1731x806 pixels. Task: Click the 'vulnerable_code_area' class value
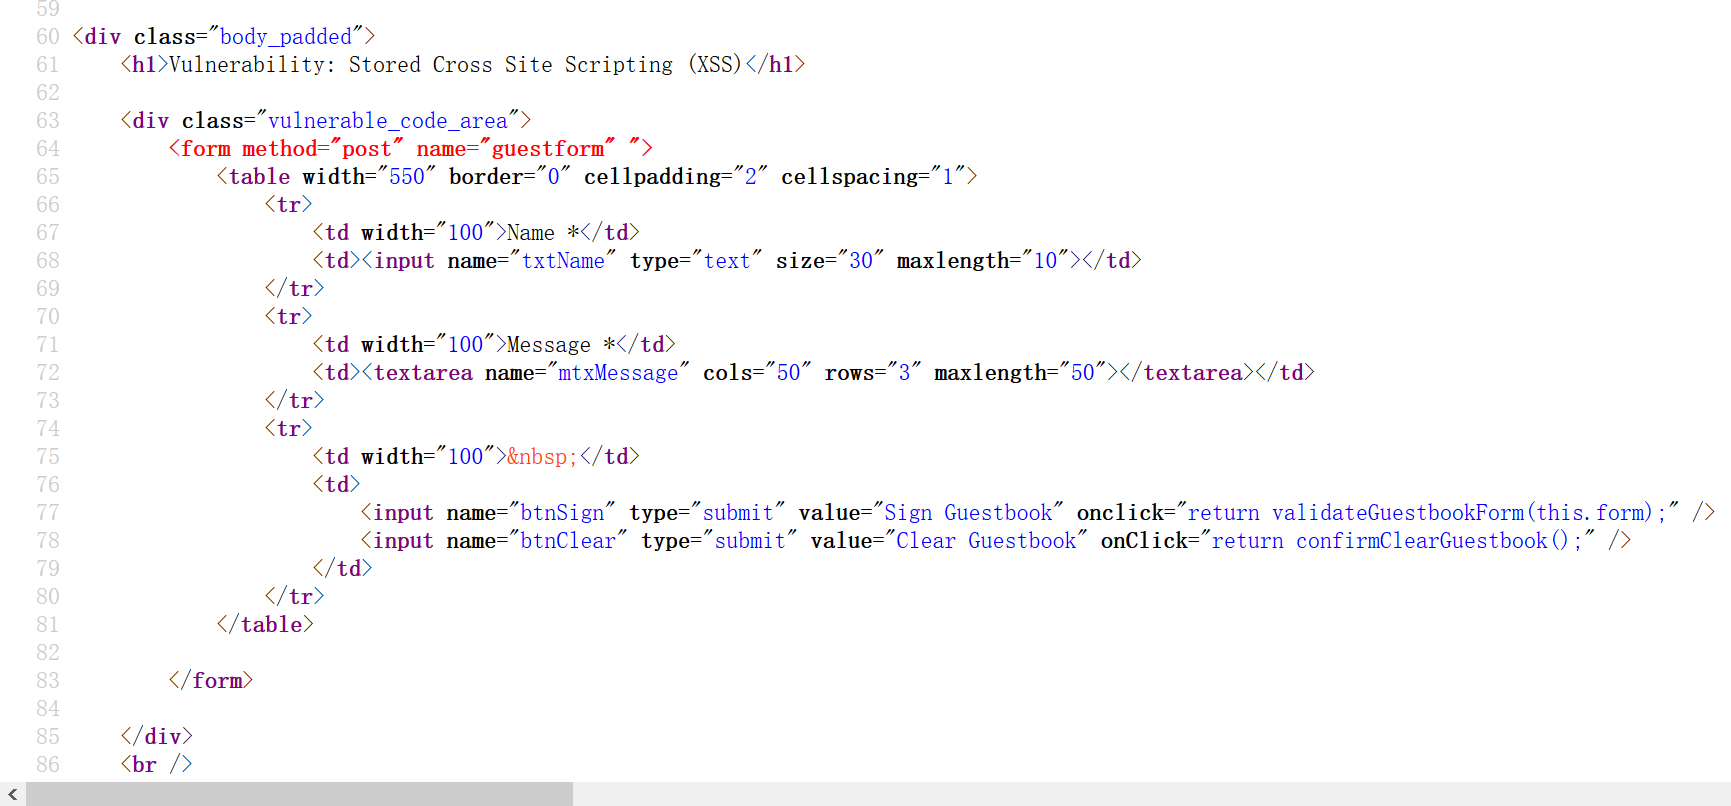[388, 121]
